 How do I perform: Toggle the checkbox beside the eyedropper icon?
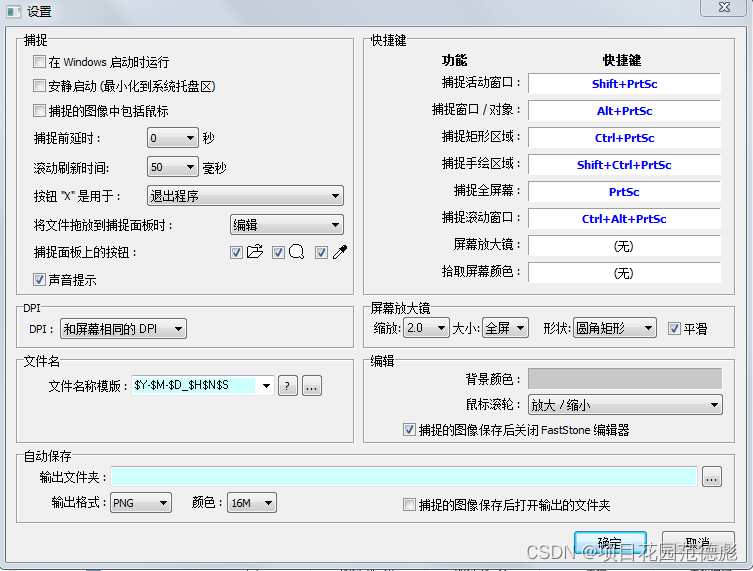coord(321,253)
